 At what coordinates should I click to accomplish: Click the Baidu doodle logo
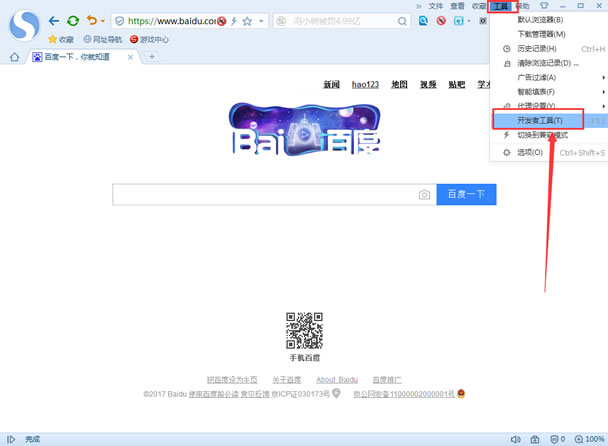[304, 129]
